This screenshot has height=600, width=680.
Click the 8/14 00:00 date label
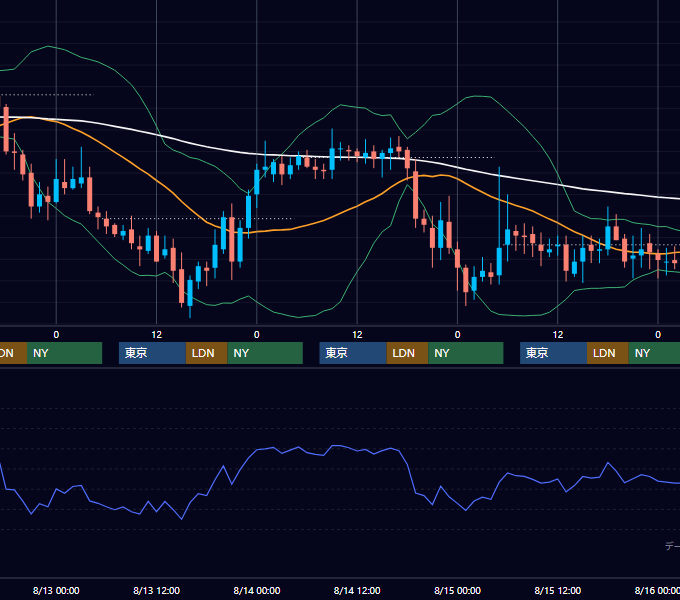point(257,590)
